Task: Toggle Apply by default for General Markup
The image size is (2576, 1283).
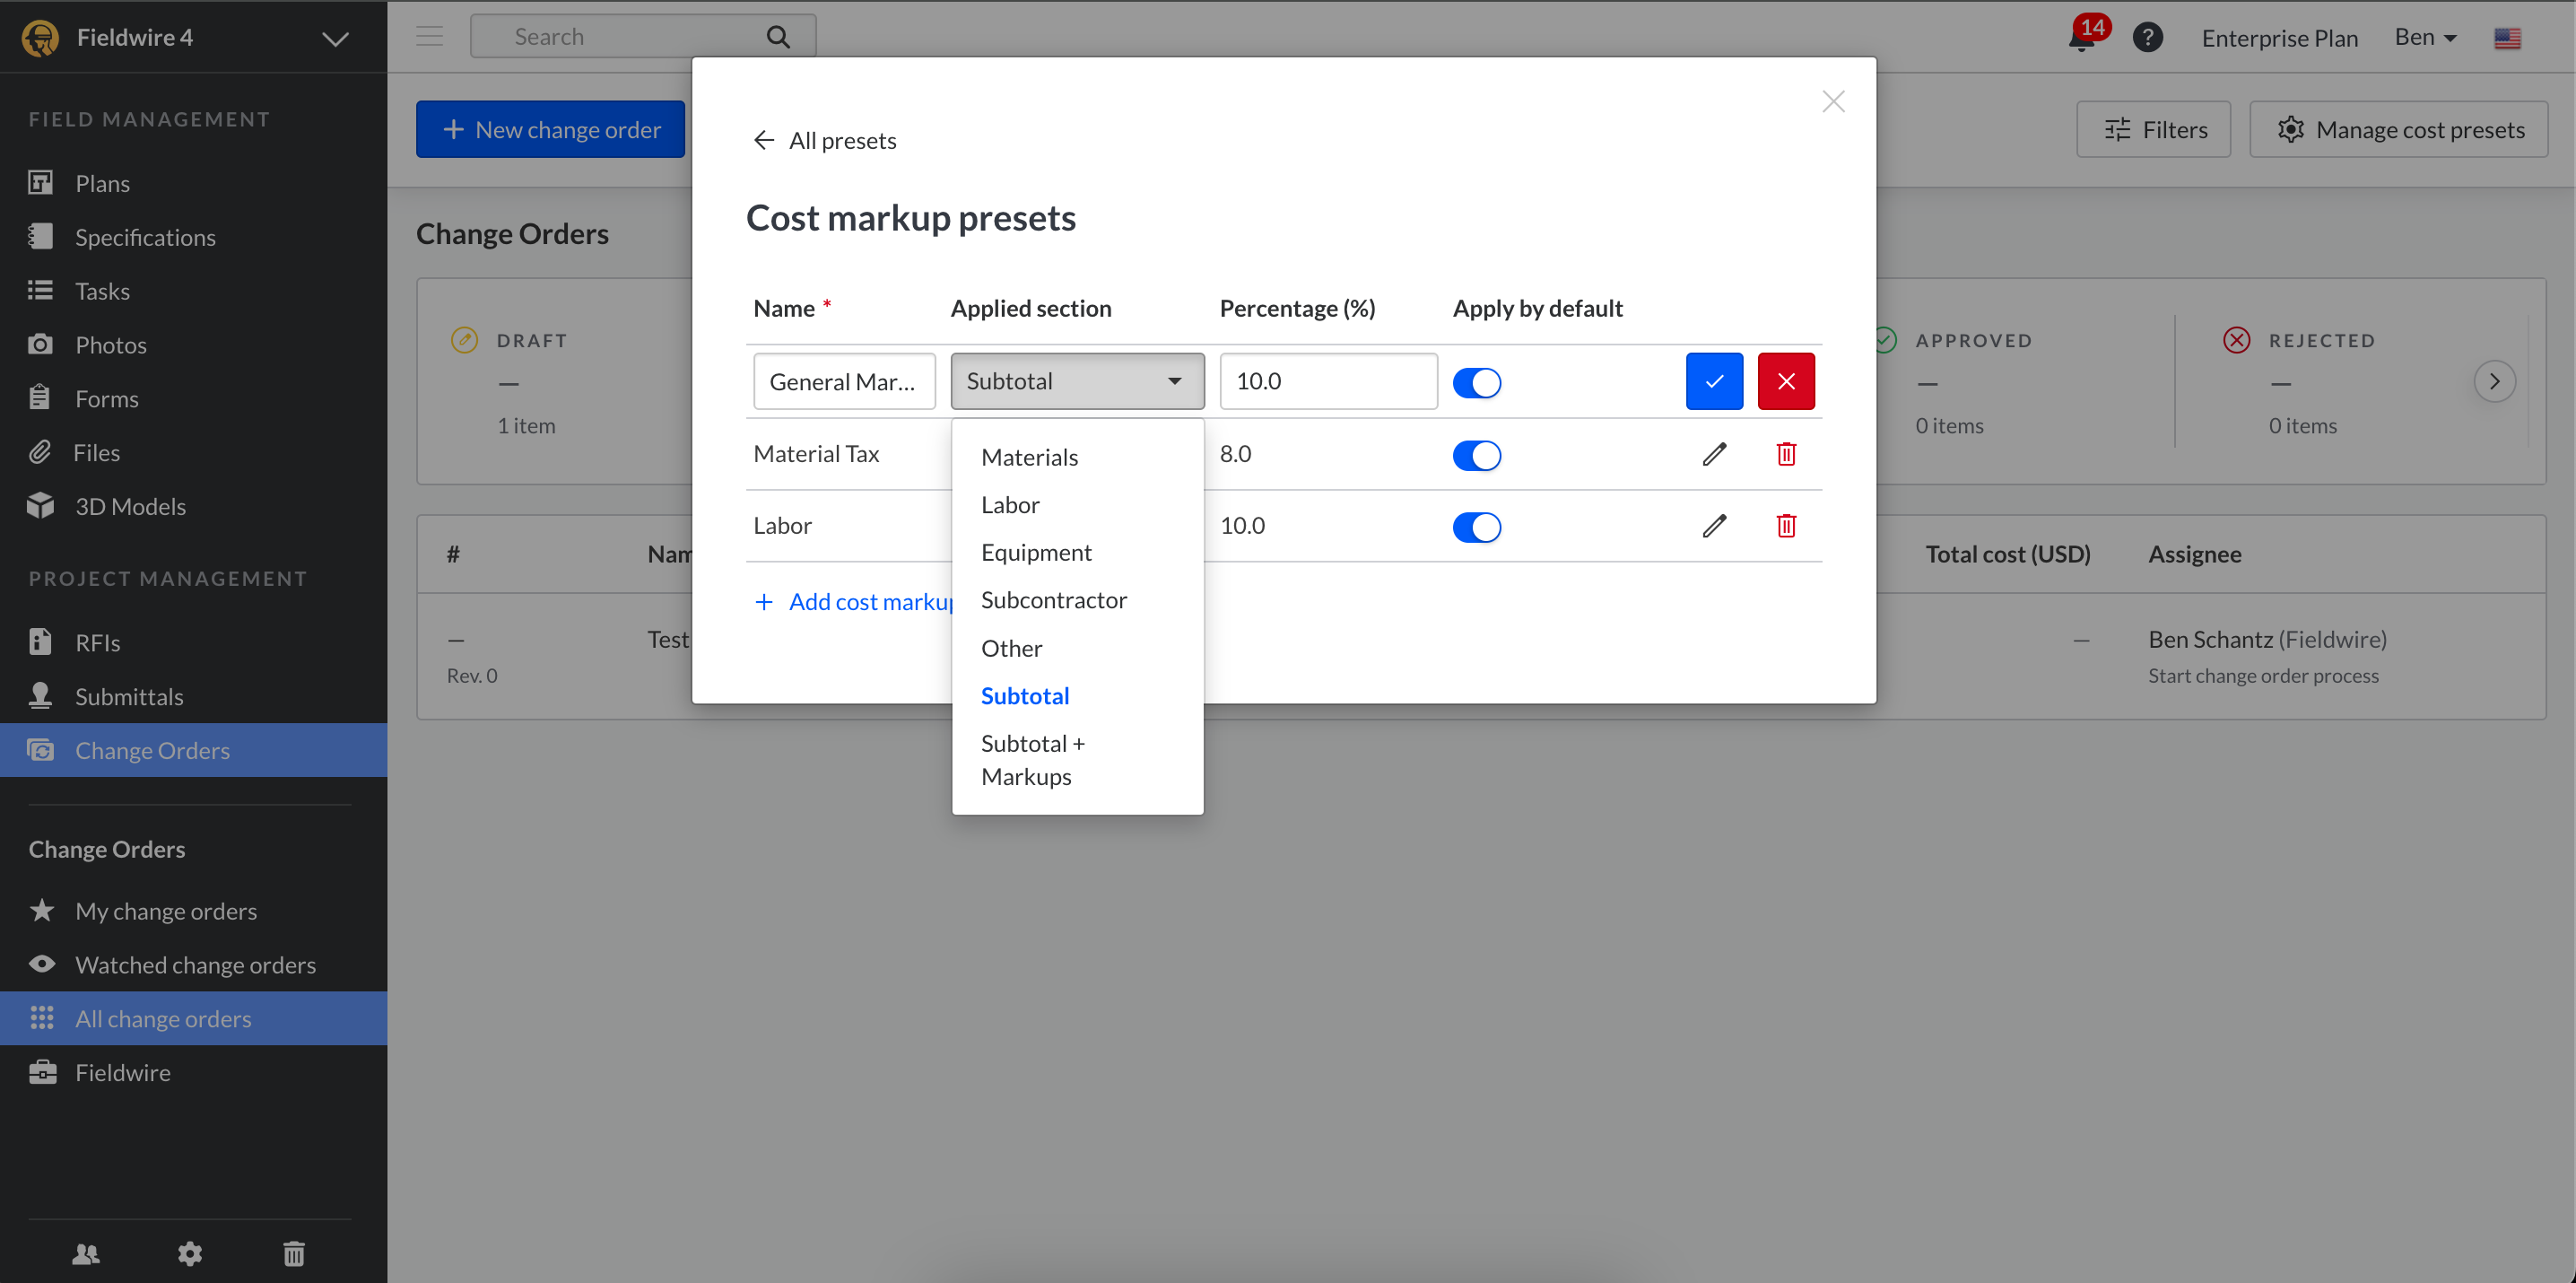Action: [x=1476, y=382]
